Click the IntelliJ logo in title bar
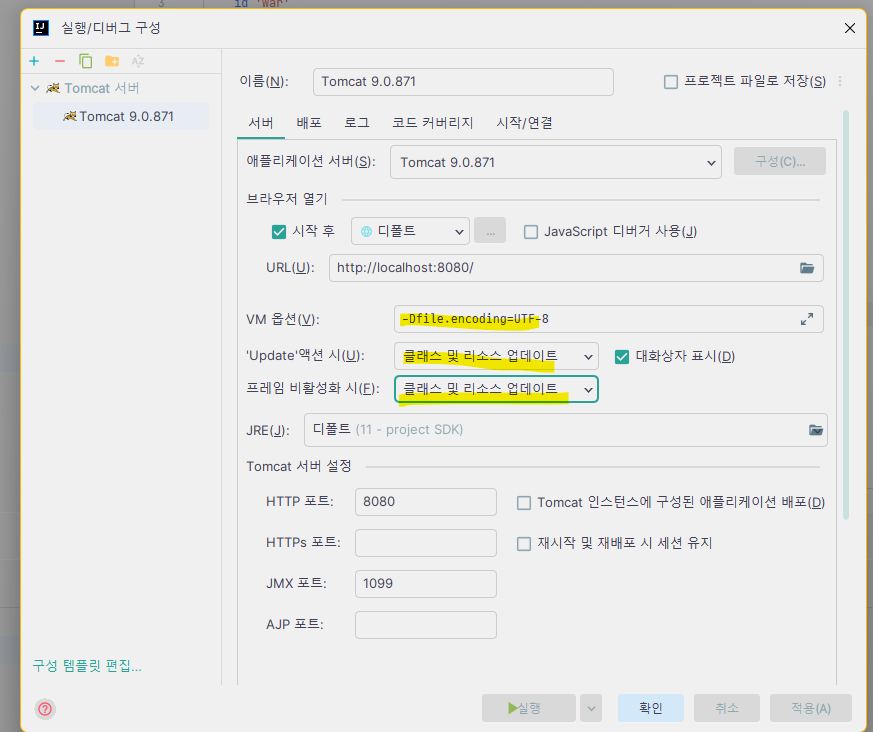Image resolution: width=873 pixels, height=732 pixels. point(41,28)
